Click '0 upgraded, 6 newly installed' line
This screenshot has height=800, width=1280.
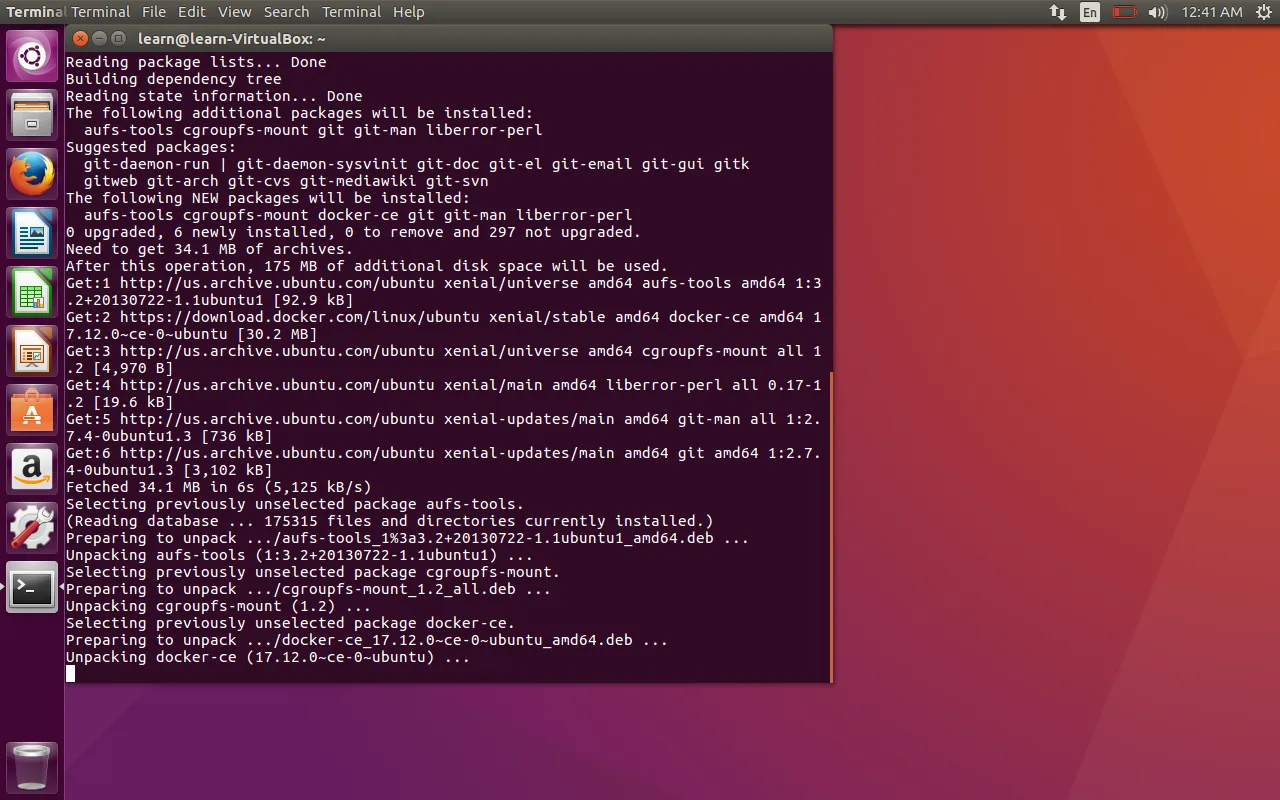354,232
